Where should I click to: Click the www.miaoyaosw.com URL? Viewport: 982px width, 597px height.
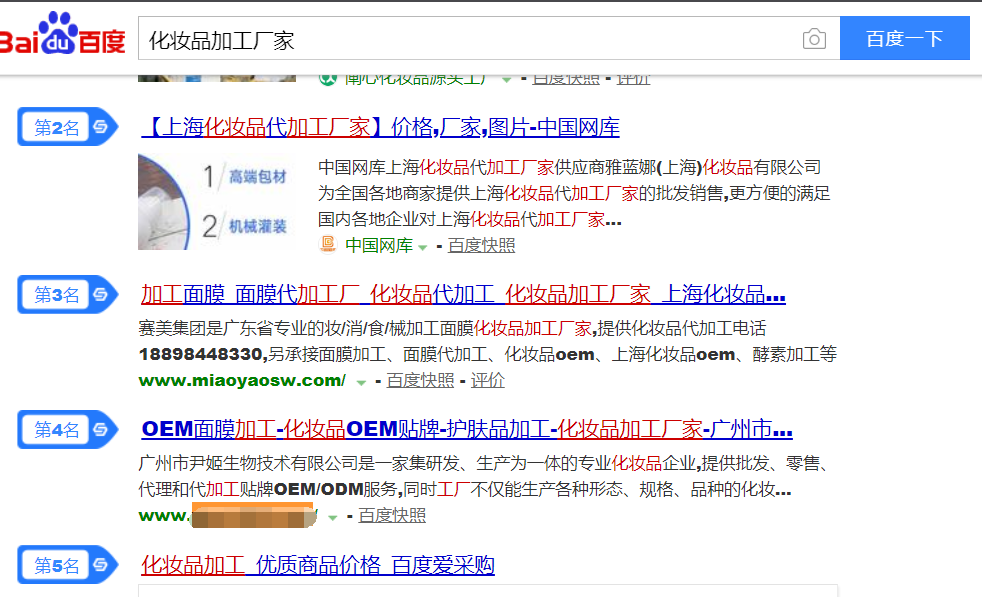(x=242, y=381)
